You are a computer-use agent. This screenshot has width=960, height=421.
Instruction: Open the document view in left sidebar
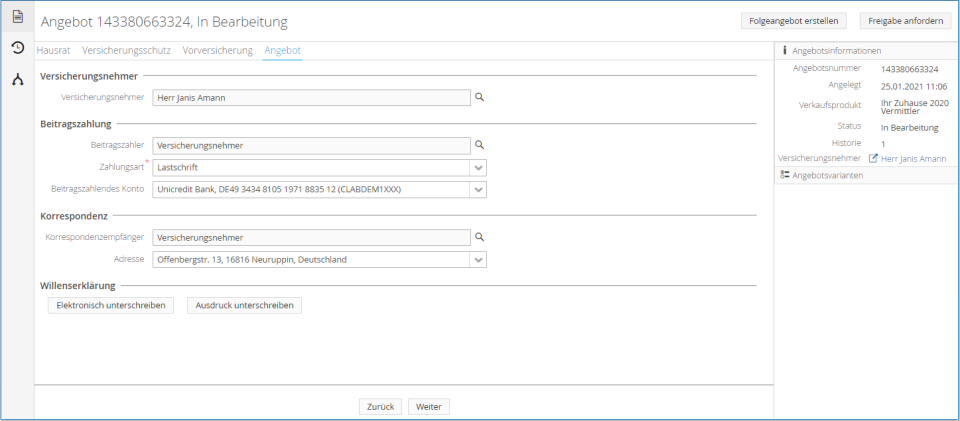(x=17, y=17)
